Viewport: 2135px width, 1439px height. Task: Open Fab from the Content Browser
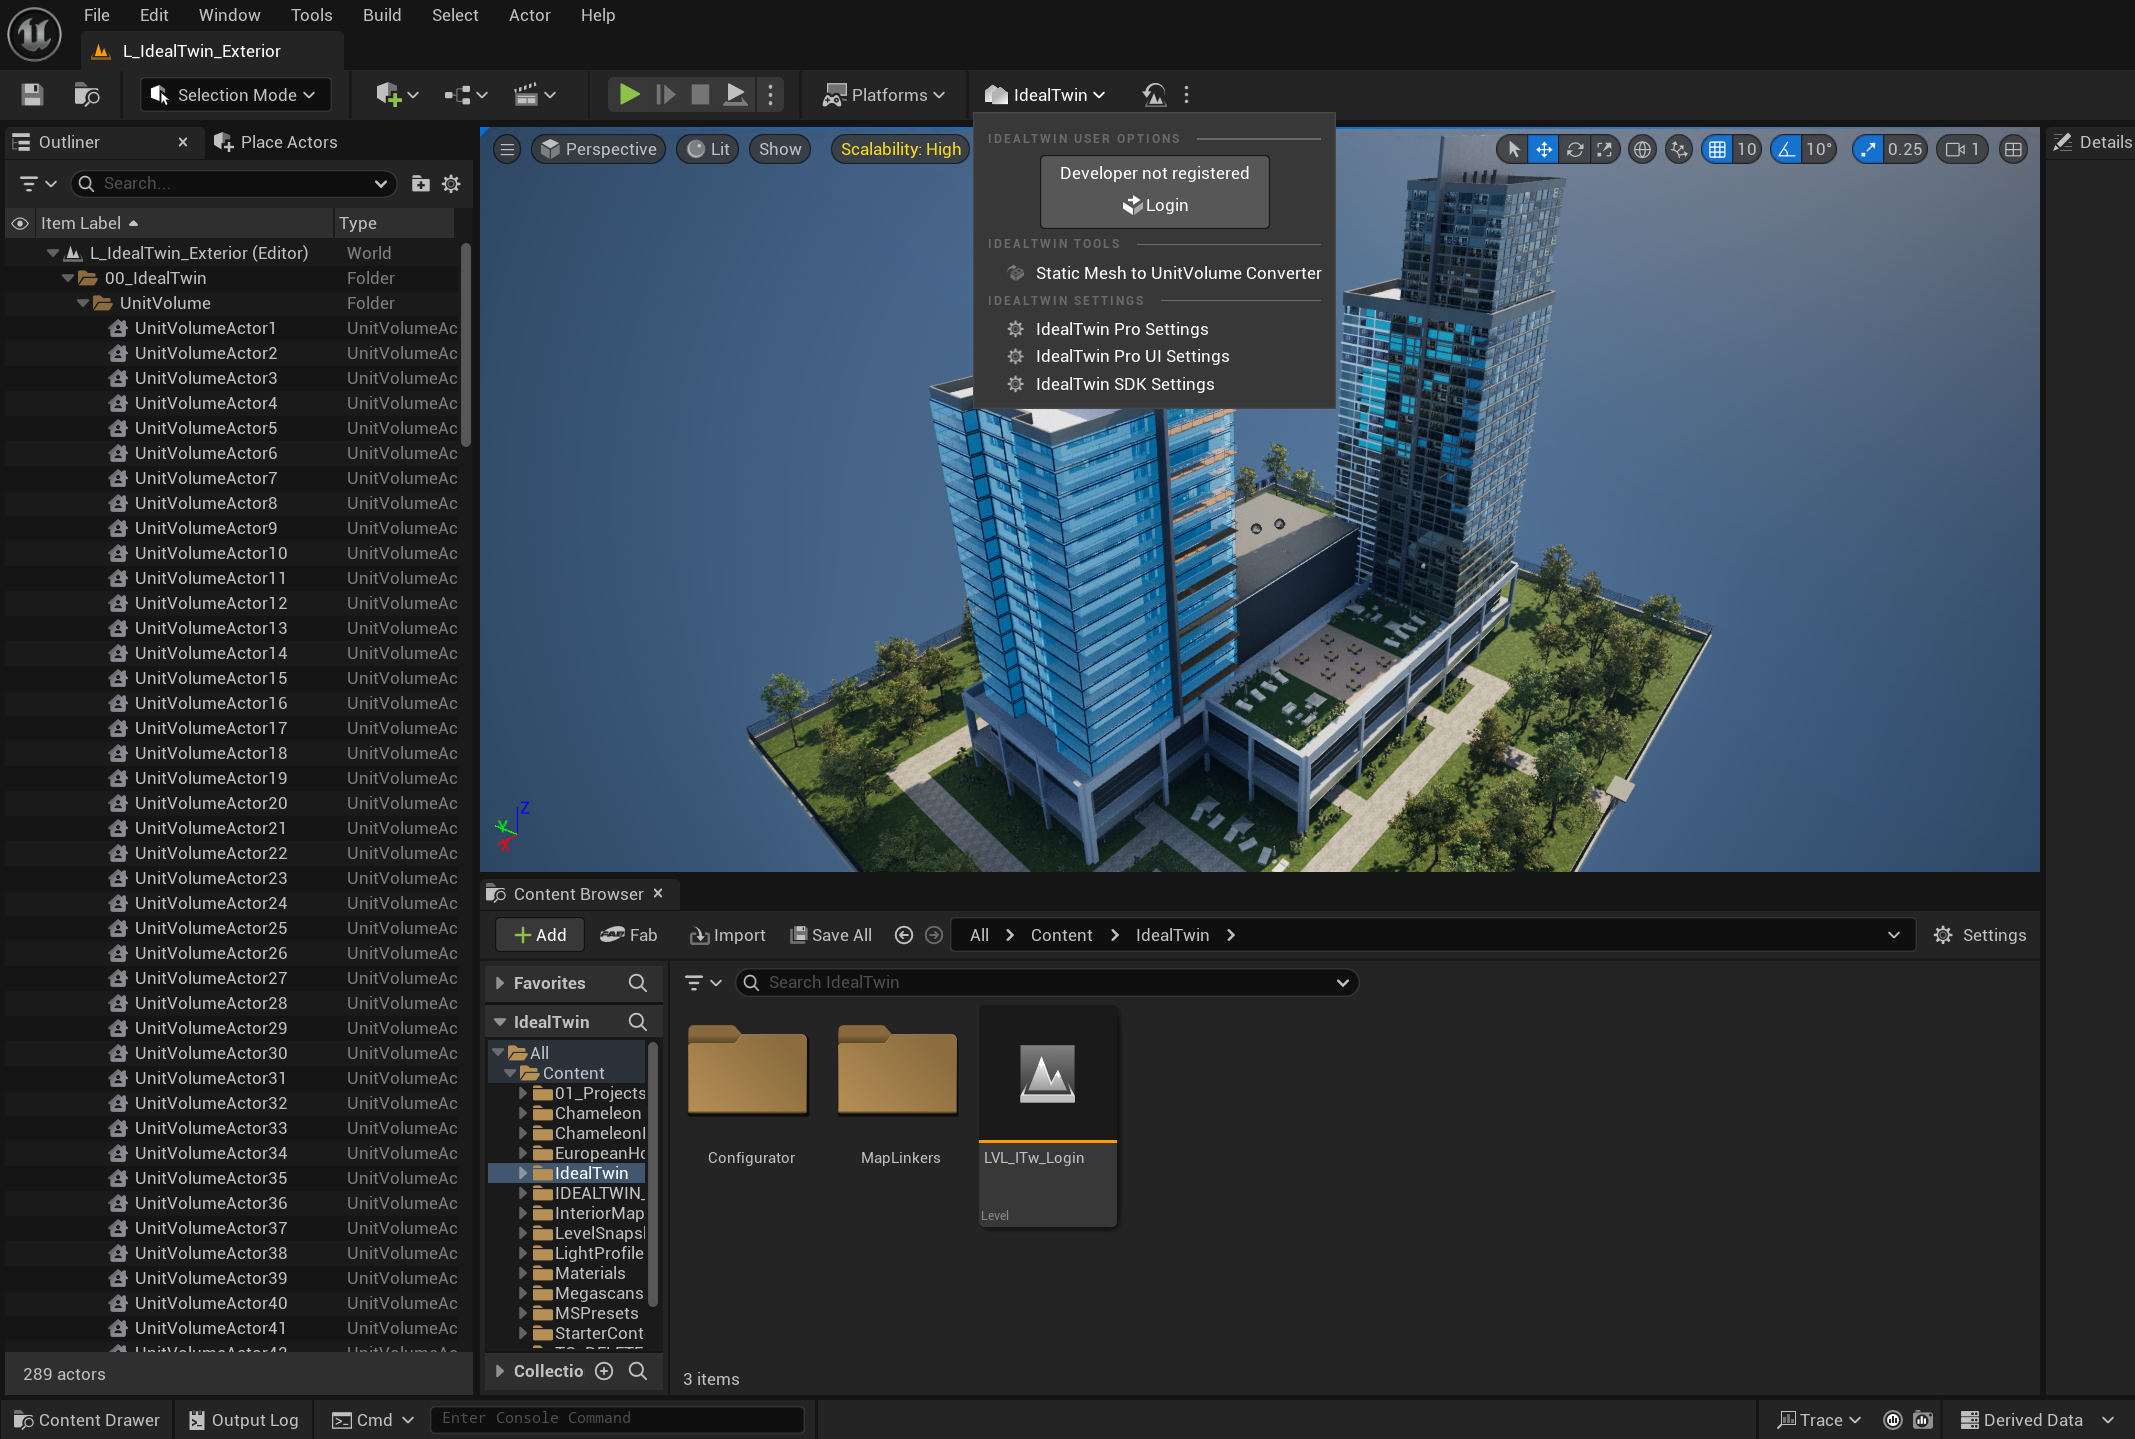pos(628,935)
